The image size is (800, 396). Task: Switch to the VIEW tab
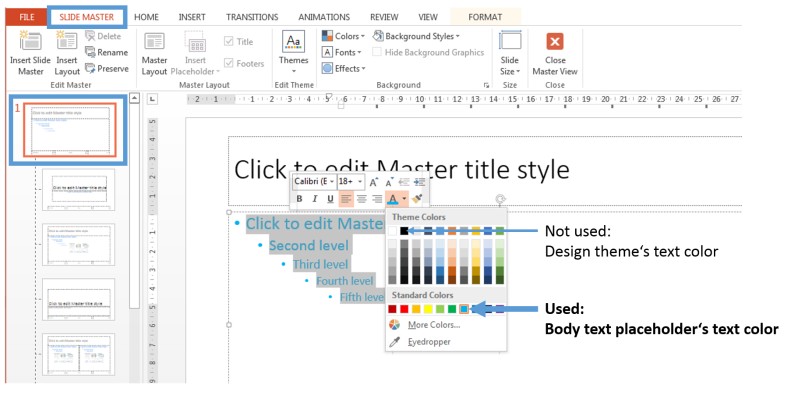pos(428,17)
